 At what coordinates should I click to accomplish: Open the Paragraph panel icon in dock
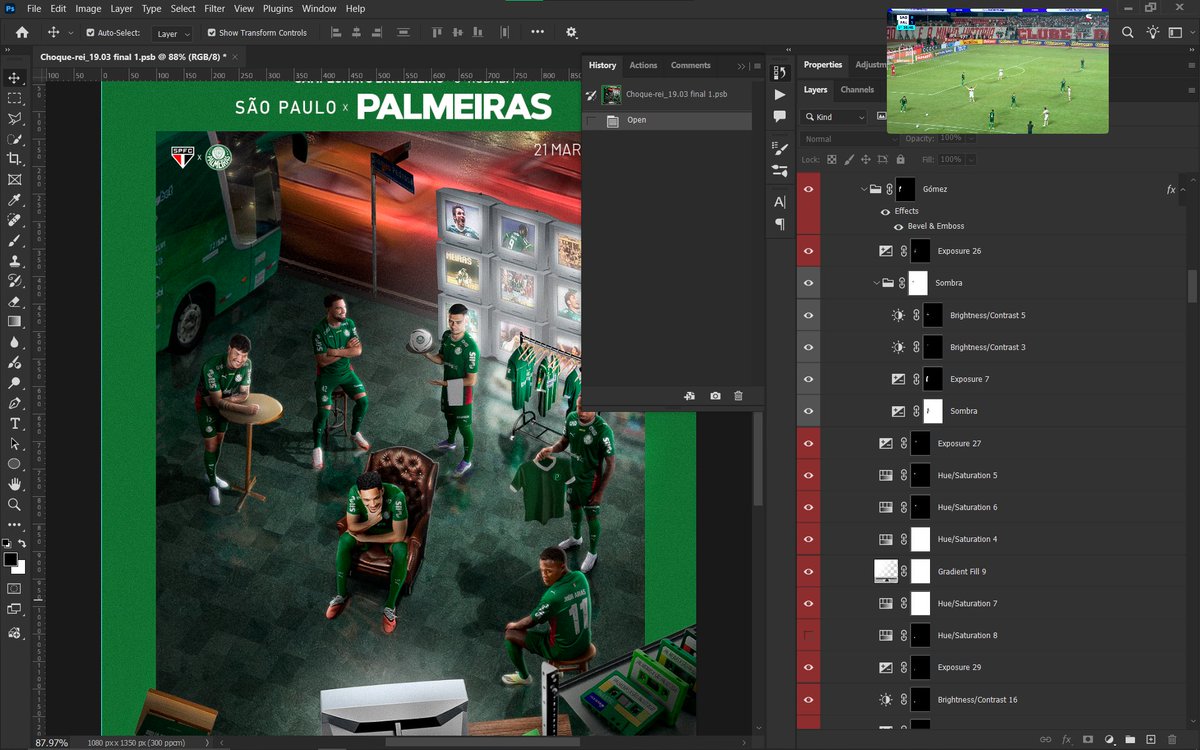[x=780, y=224]
